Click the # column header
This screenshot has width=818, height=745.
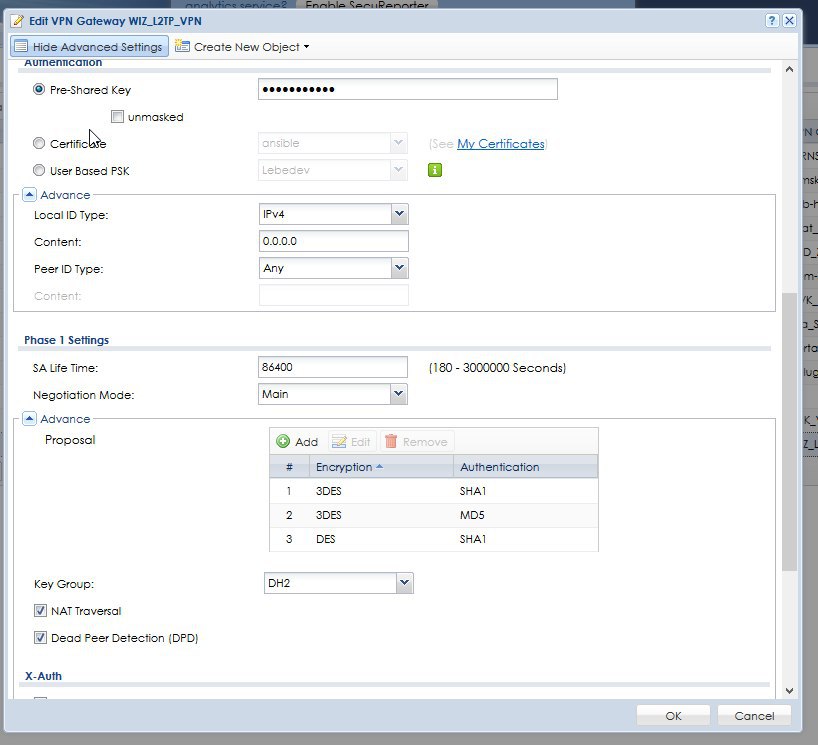290,467
